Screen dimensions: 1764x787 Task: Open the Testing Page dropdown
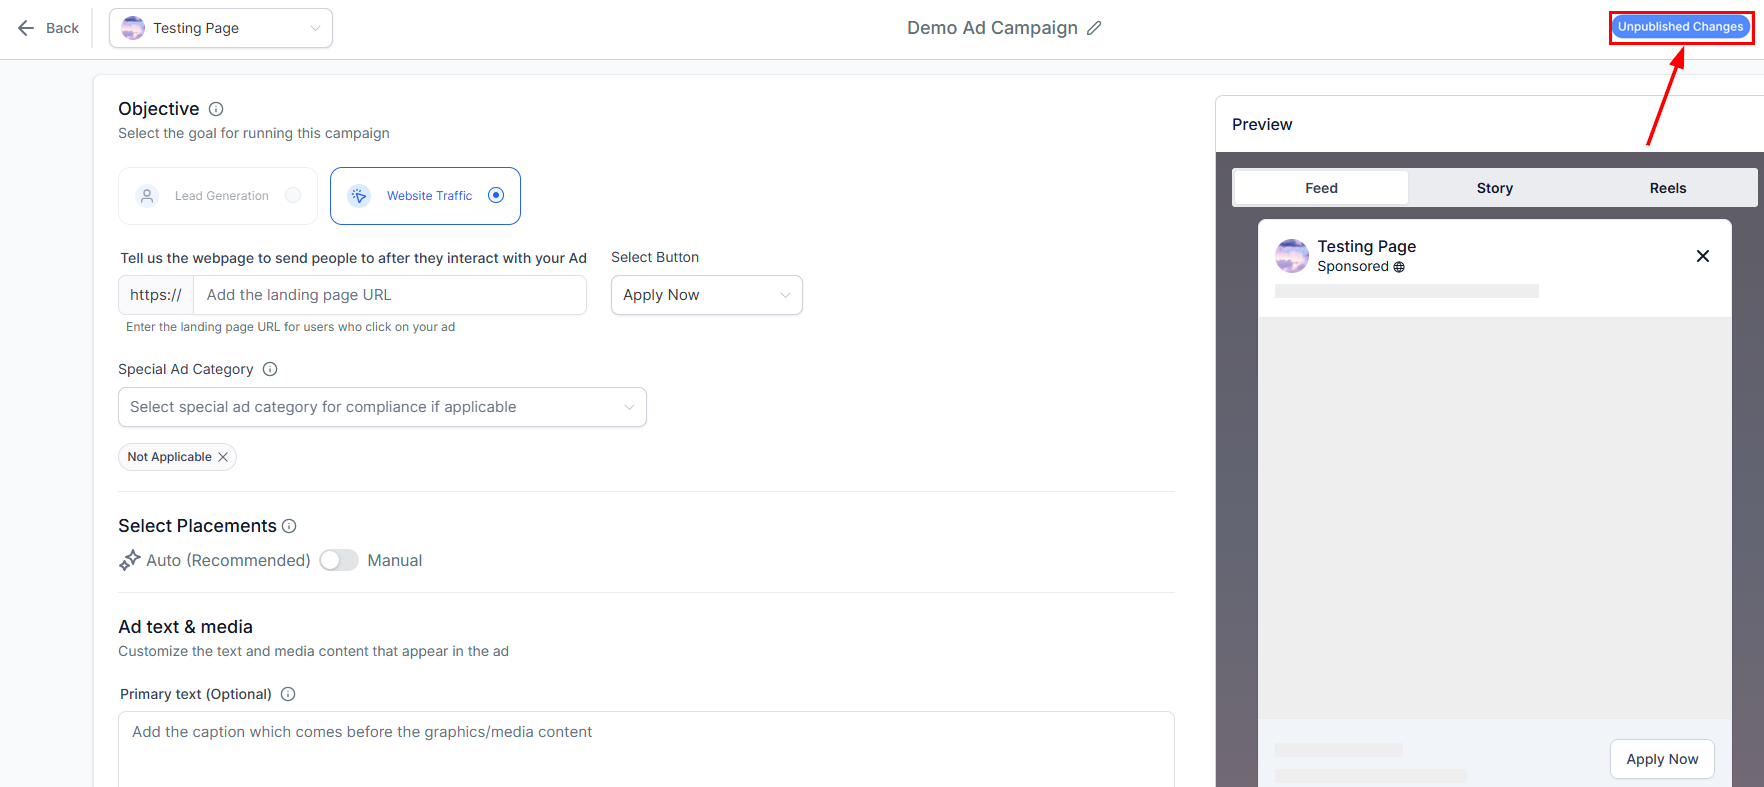point(221,28)
